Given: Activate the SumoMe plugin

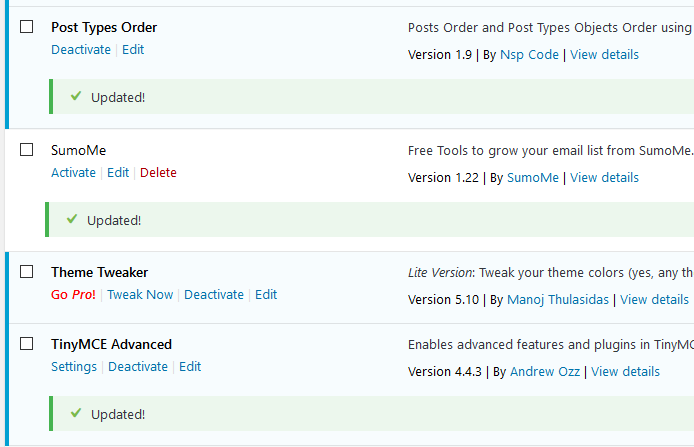Looking at the screenshot, I should tap(73, 173).
